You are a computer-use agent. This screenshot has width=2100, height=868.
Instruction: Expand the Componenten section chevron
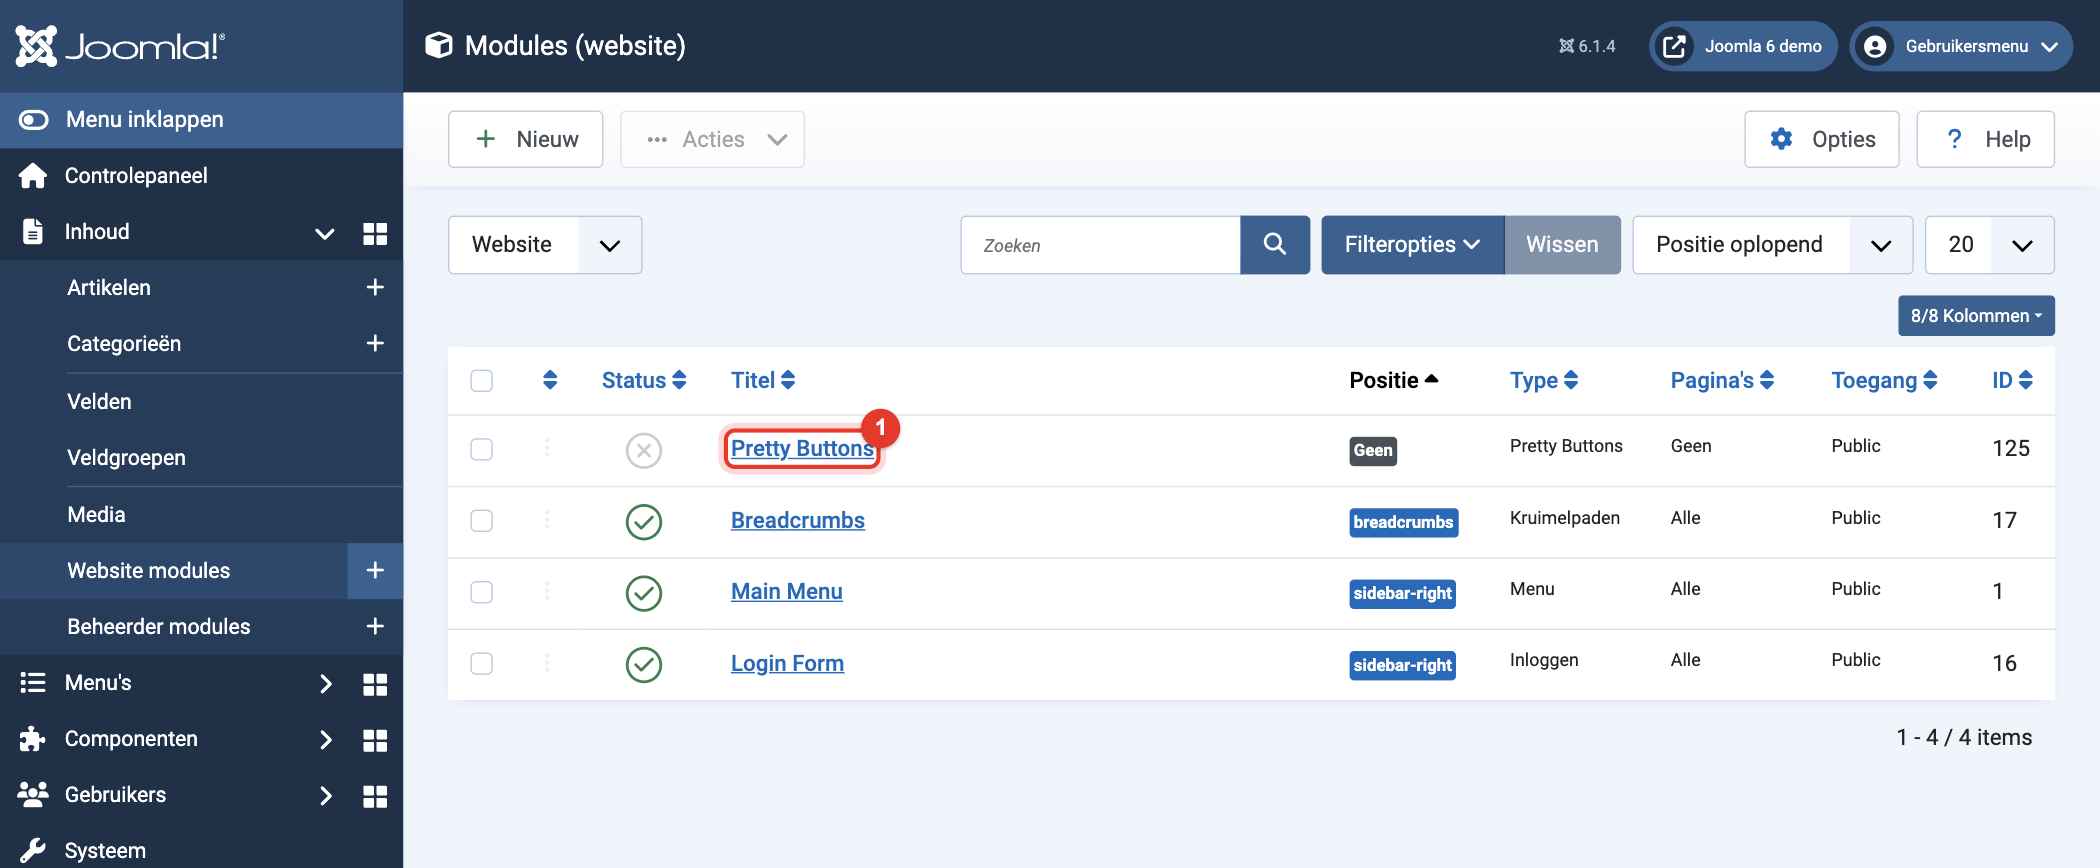click(x=325, y=740)
